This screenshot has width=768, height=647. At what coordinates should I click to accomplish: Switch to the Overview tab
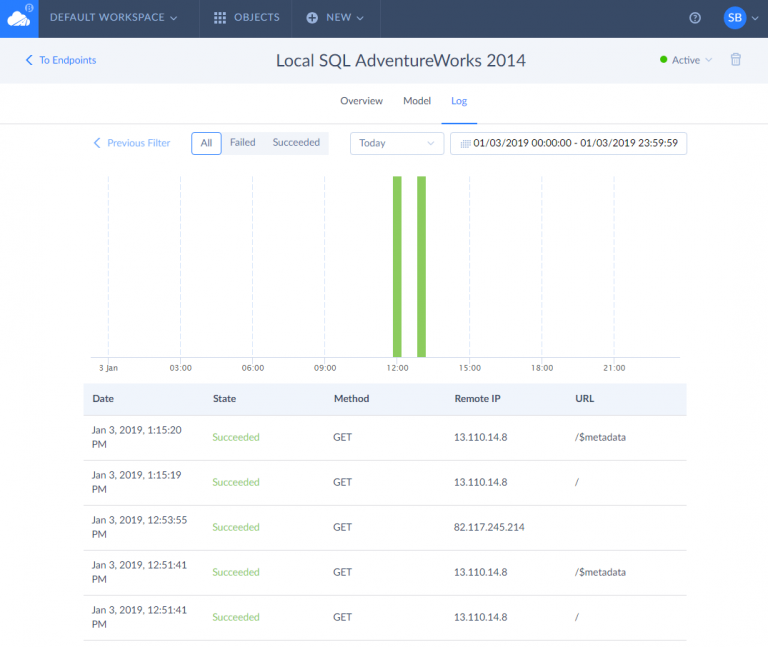(361, 101)
